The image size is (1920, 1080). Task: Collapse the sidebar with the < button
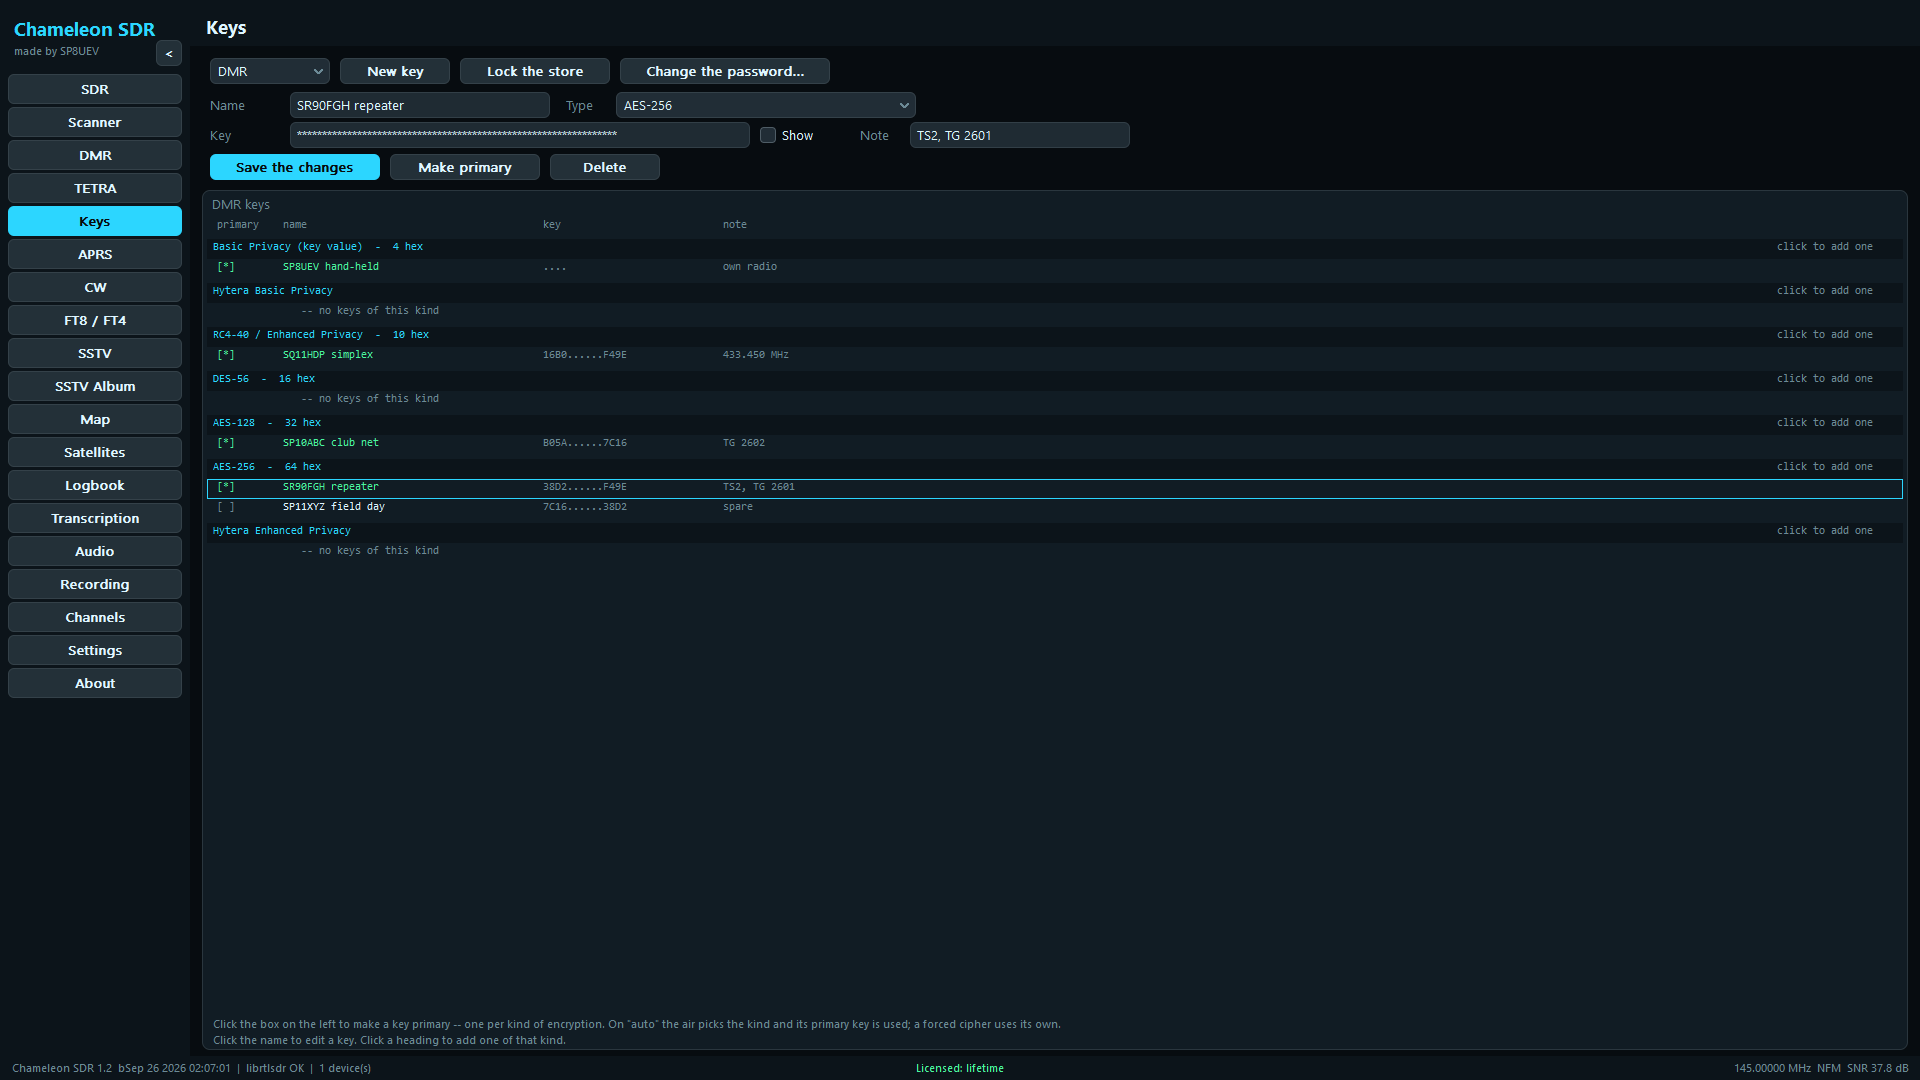(169, 54)
